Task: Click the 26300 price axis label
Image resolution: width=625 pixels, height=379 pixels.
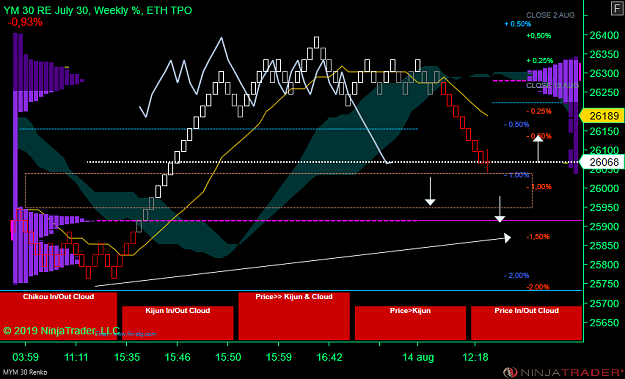Action: pyautogui.click(x=604, y=73)
